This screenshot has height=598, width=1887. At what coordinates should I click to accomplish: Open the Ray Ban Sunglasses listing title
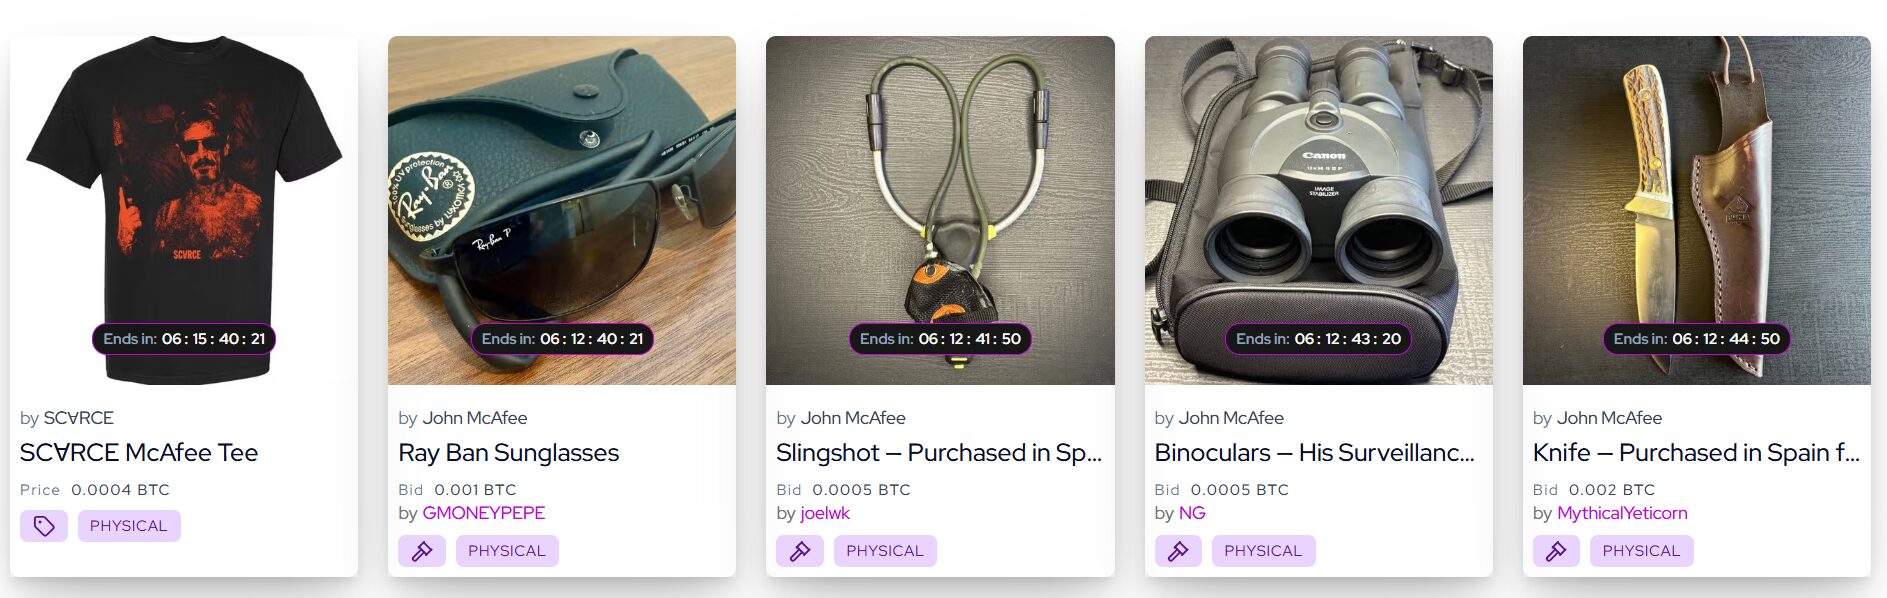pyautogui.click(x=509, y=453)
